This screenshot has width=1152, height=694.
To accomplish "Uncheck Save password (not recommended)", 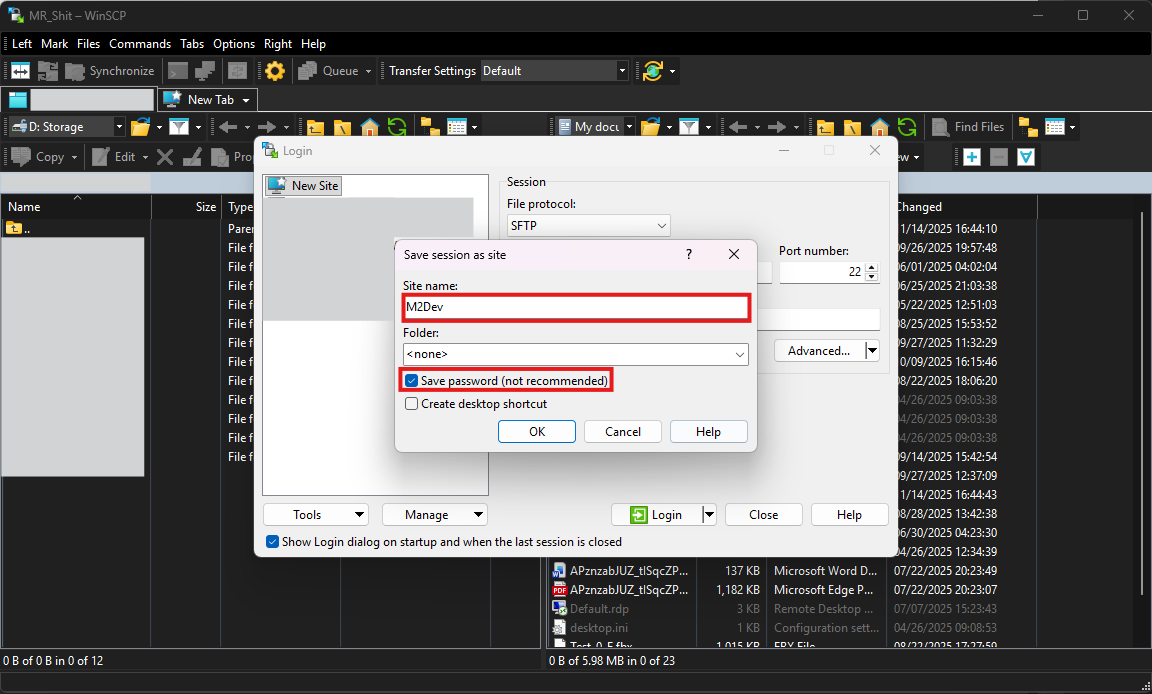I will (x=411, y=381).
